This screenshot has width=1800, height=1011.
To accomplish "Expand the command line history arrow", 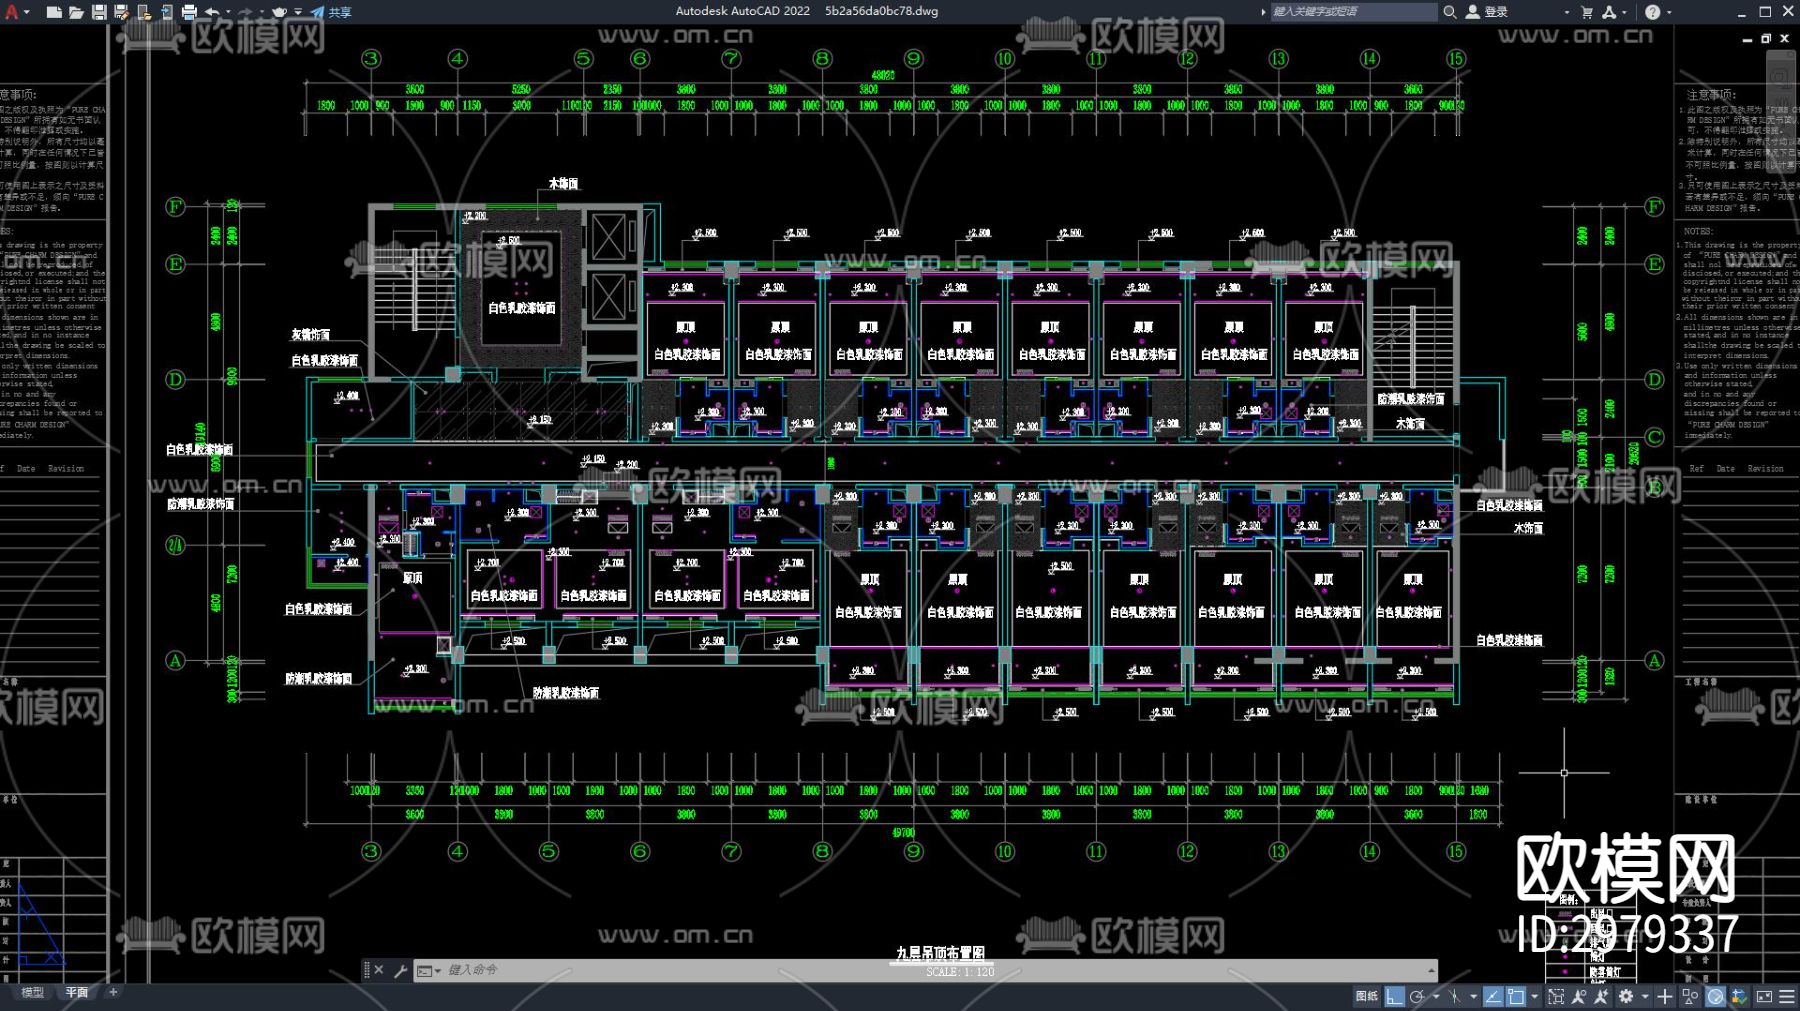I will pyautogui.click(x=1431, y=970).
